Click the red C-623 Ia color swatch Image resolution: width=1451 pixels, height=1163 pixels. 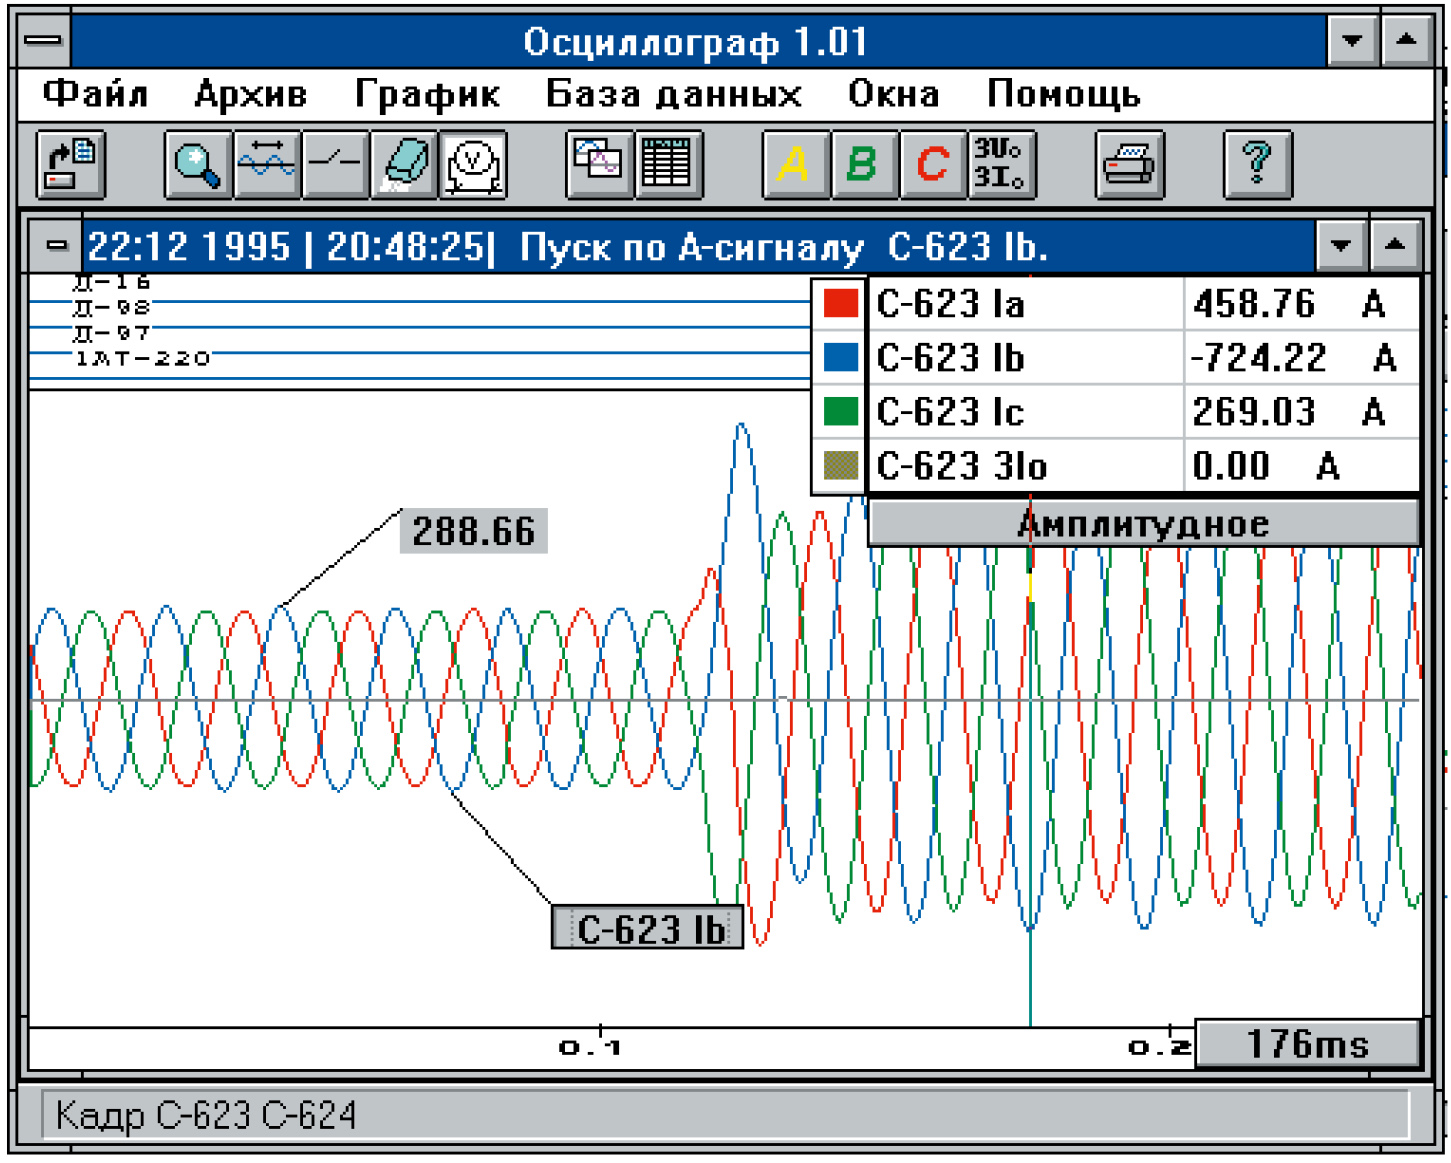coord(840,304)
